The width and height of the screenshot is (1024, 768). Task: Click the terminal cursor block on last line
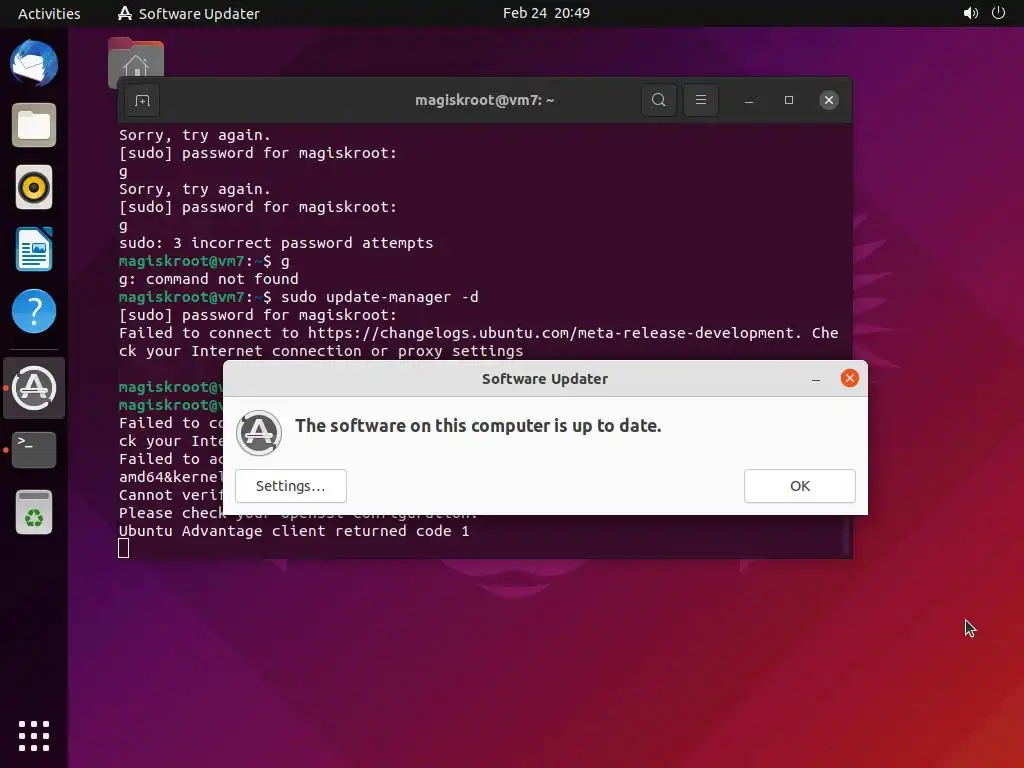pos(123,549)
